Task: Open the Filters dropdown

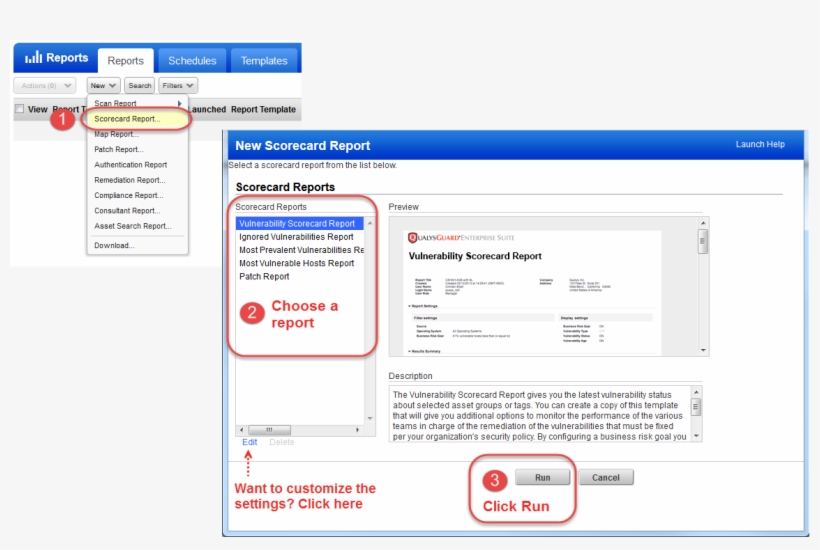Action: 177,86
